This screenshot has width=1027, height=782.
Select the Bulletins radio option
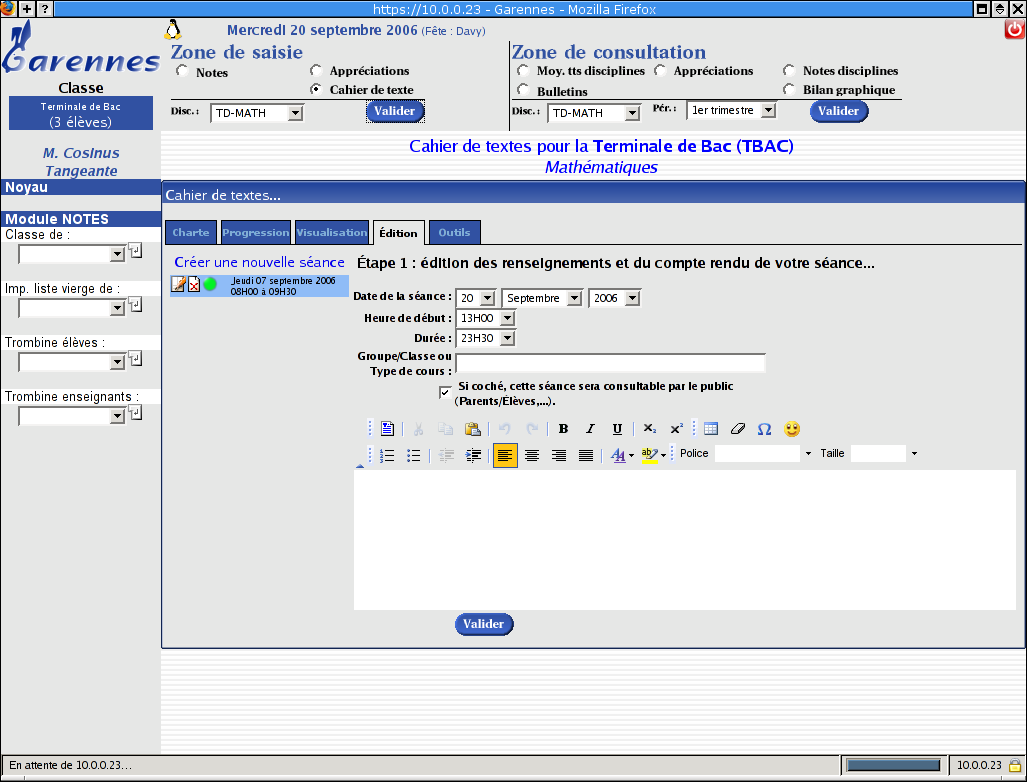coord(523,91)
